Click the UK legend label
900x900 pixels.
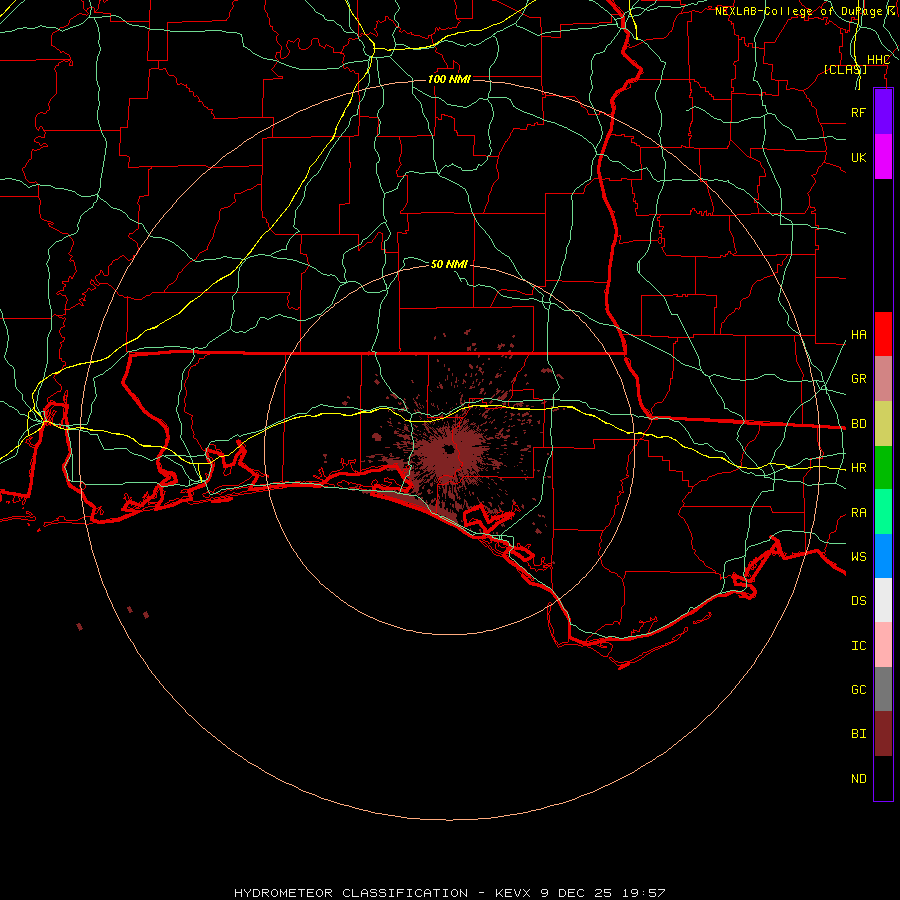click(x=859, y=157)
